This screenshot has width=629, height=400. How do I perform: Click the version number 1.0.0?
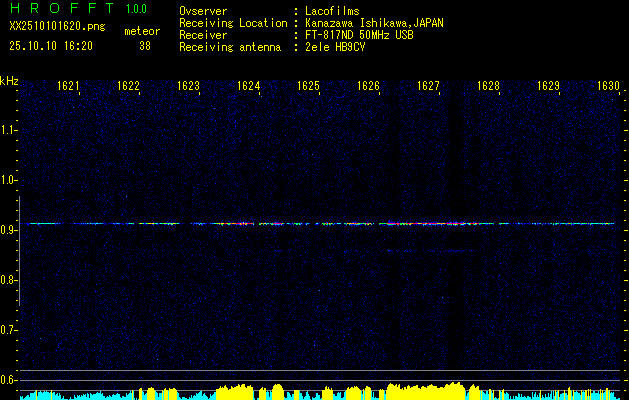pos(138,10)
